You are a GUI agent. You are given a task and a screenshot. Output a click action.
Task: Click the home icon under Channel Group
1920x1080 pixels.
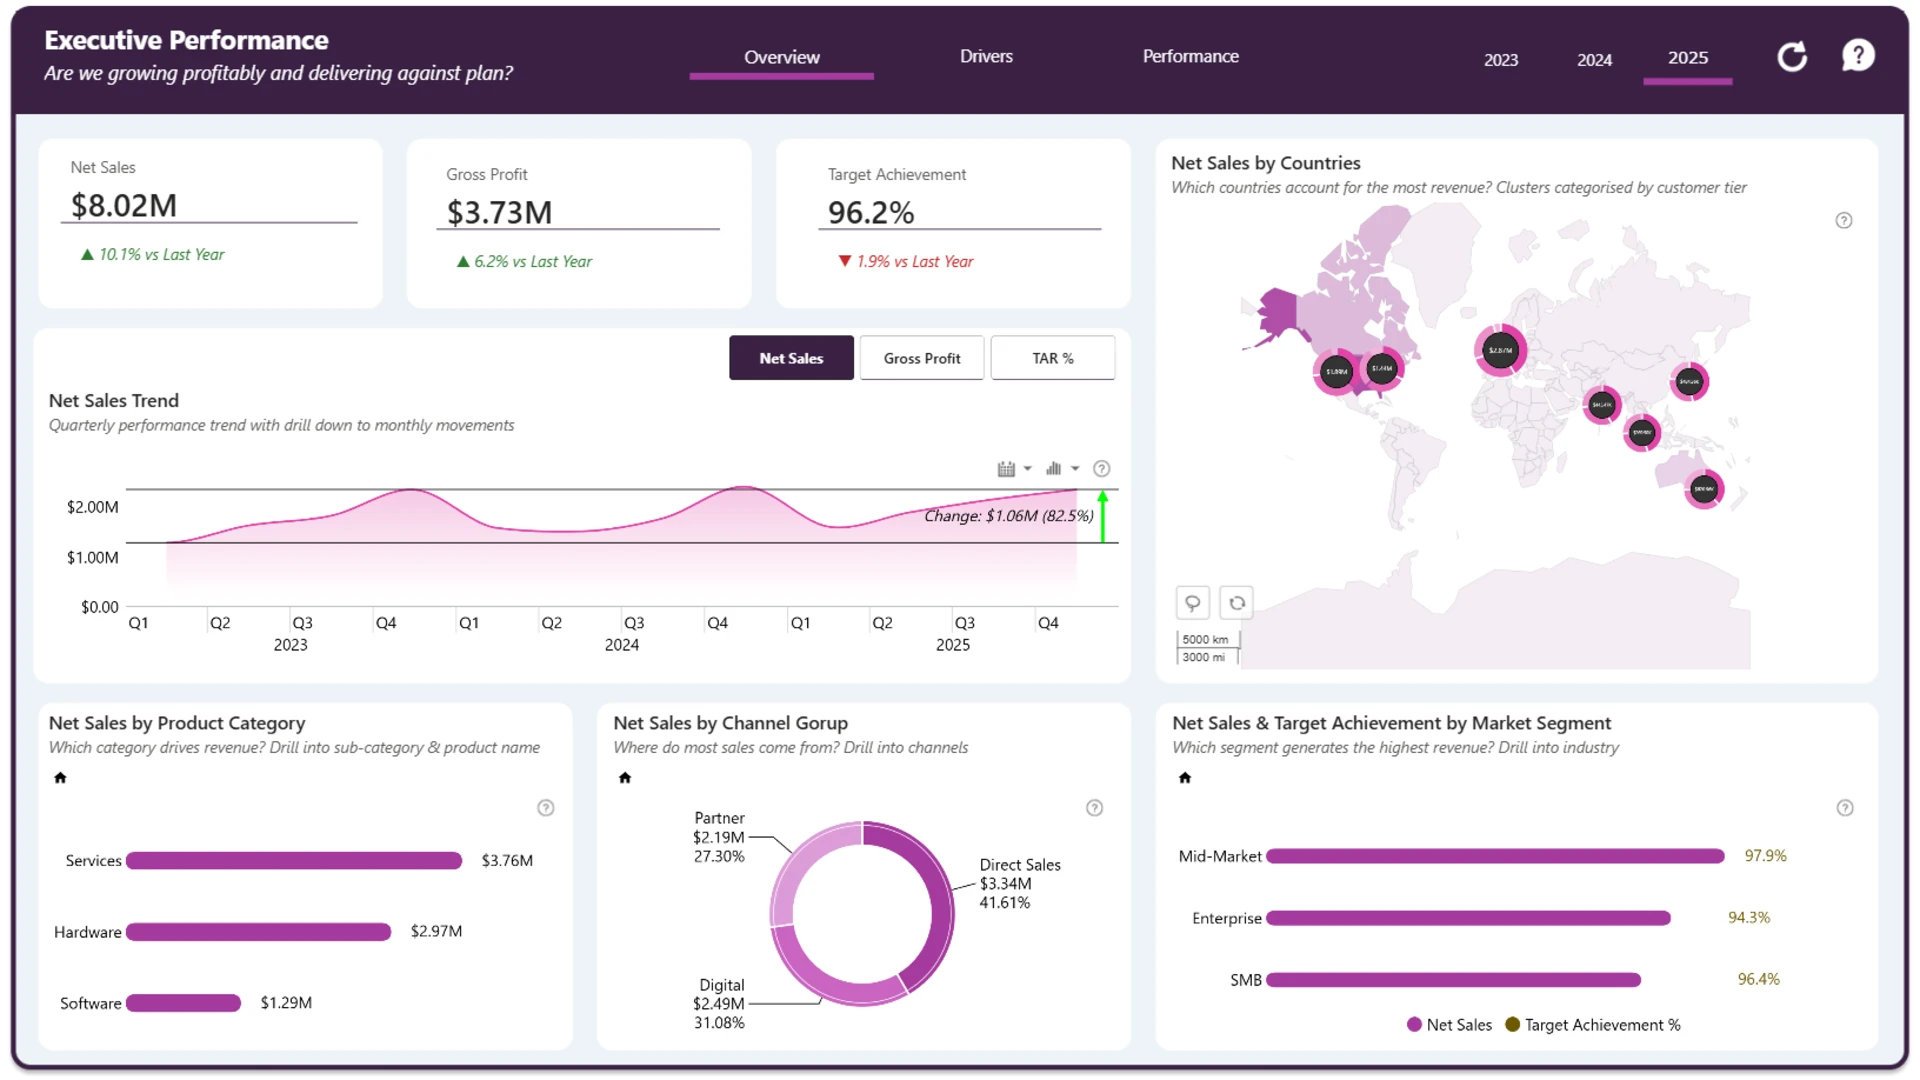click(x=625, y=778)
